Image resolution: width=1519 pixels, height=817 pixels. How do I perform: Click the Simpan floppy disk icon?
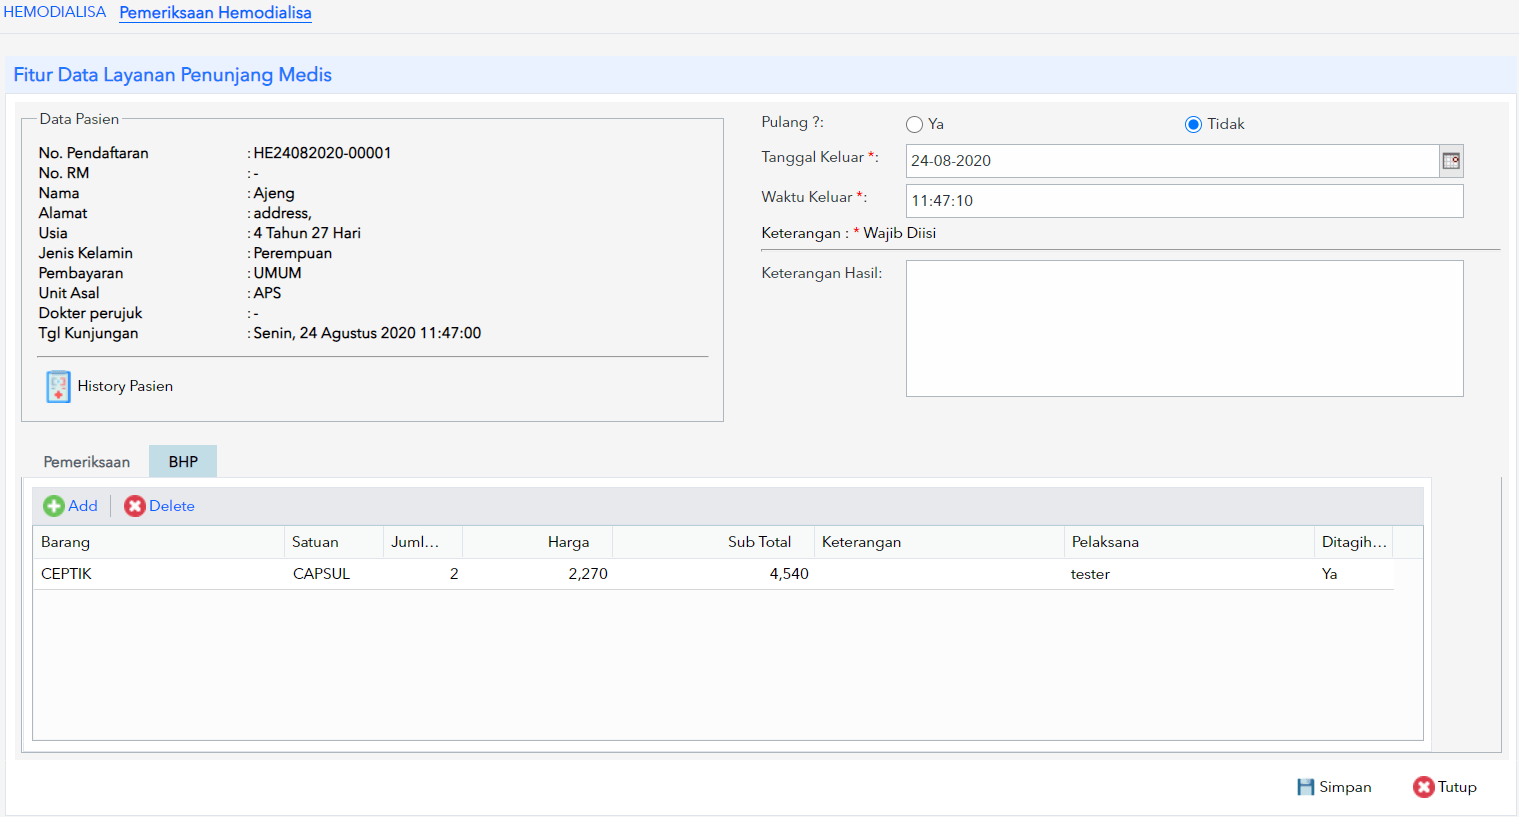pyautogui.click(x=1306, y=787)
